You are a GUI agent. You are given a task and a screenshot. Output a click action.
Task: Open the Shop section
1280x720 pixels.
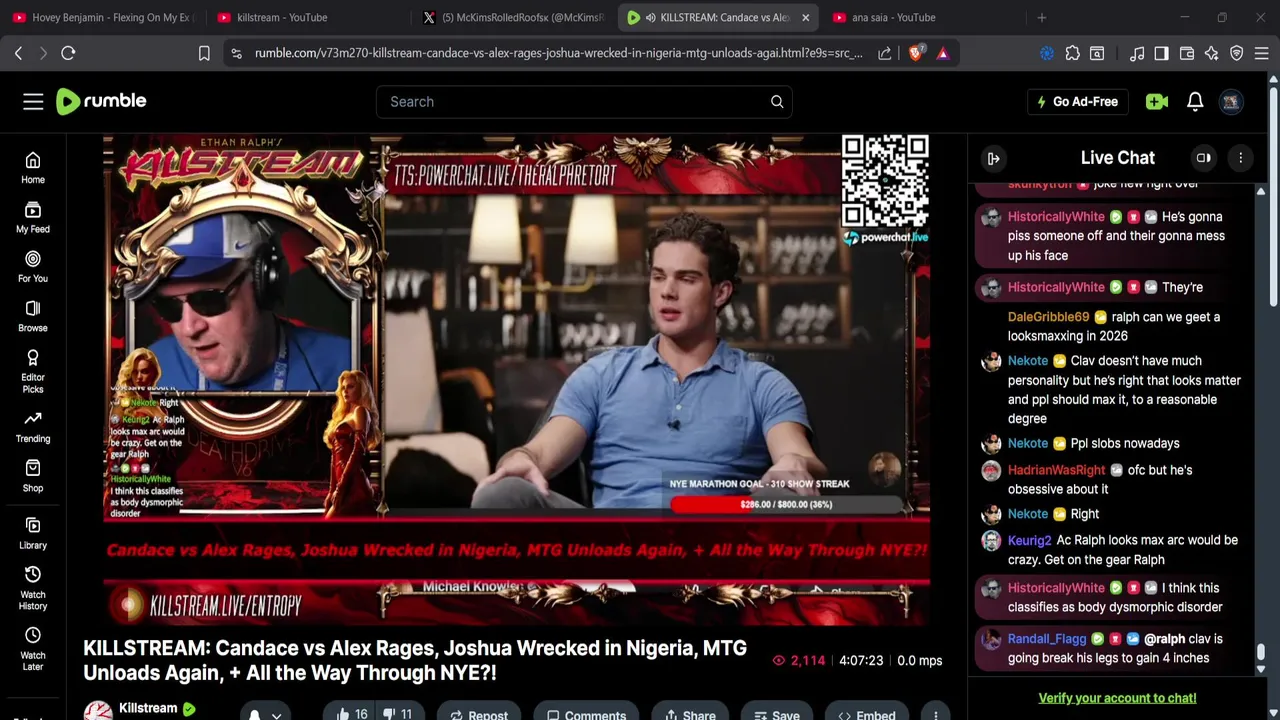(33, 476)
